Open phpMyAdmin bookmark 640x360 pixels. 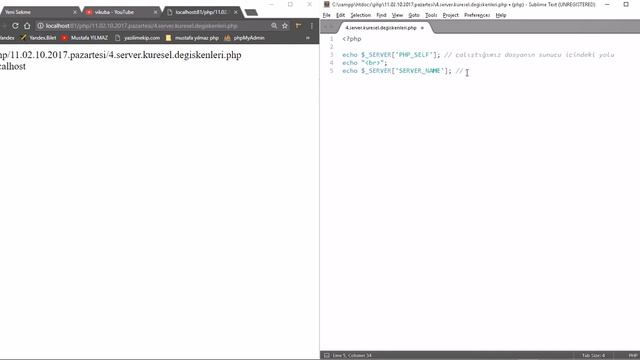tap(244, 38)
